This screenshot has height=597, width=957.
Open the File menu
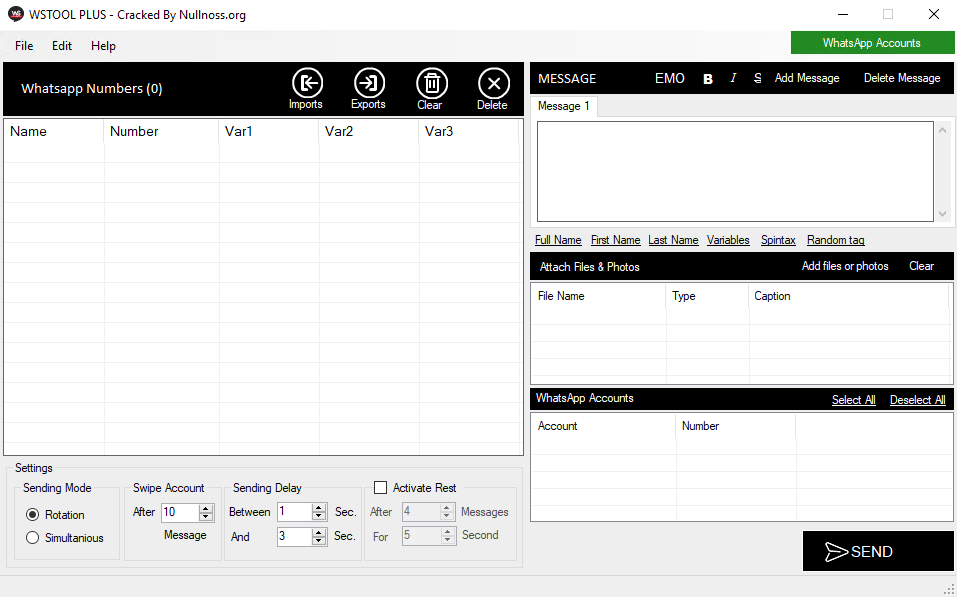(x=24, y=46)
